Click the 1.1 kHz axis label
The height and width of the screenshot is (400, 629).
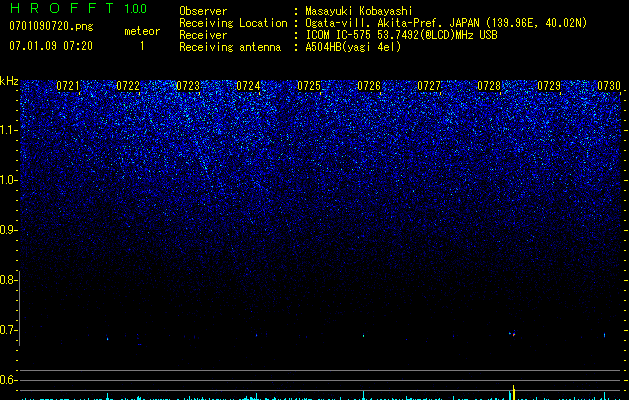click(9, 130)
